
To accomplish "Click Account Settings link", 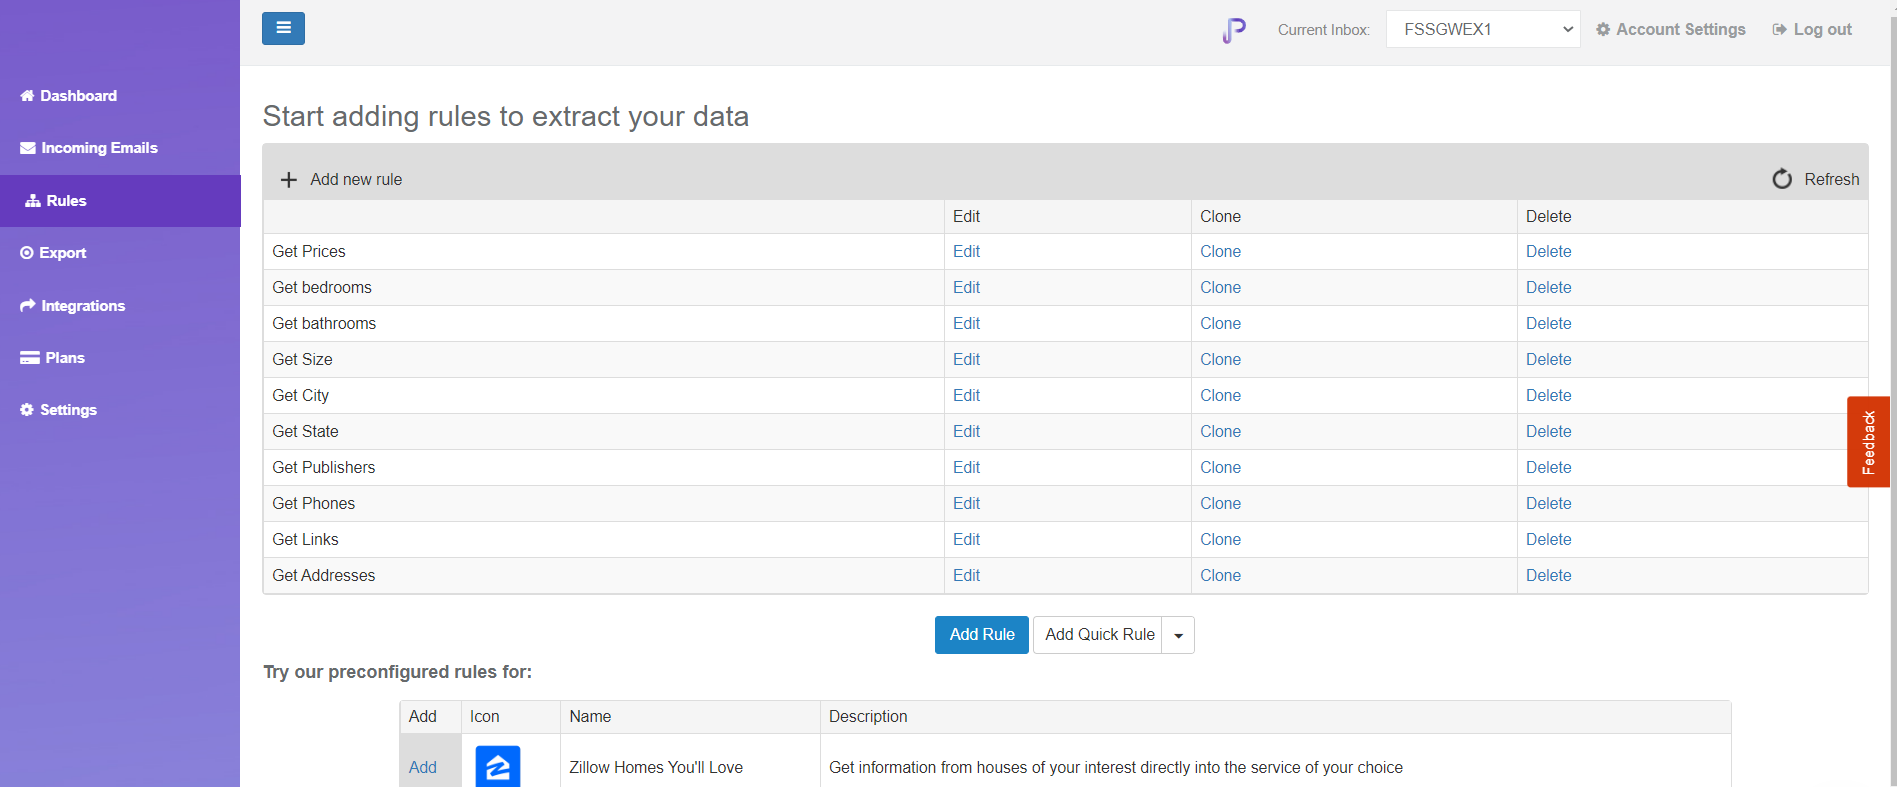I will click(x=1671, y=29).
